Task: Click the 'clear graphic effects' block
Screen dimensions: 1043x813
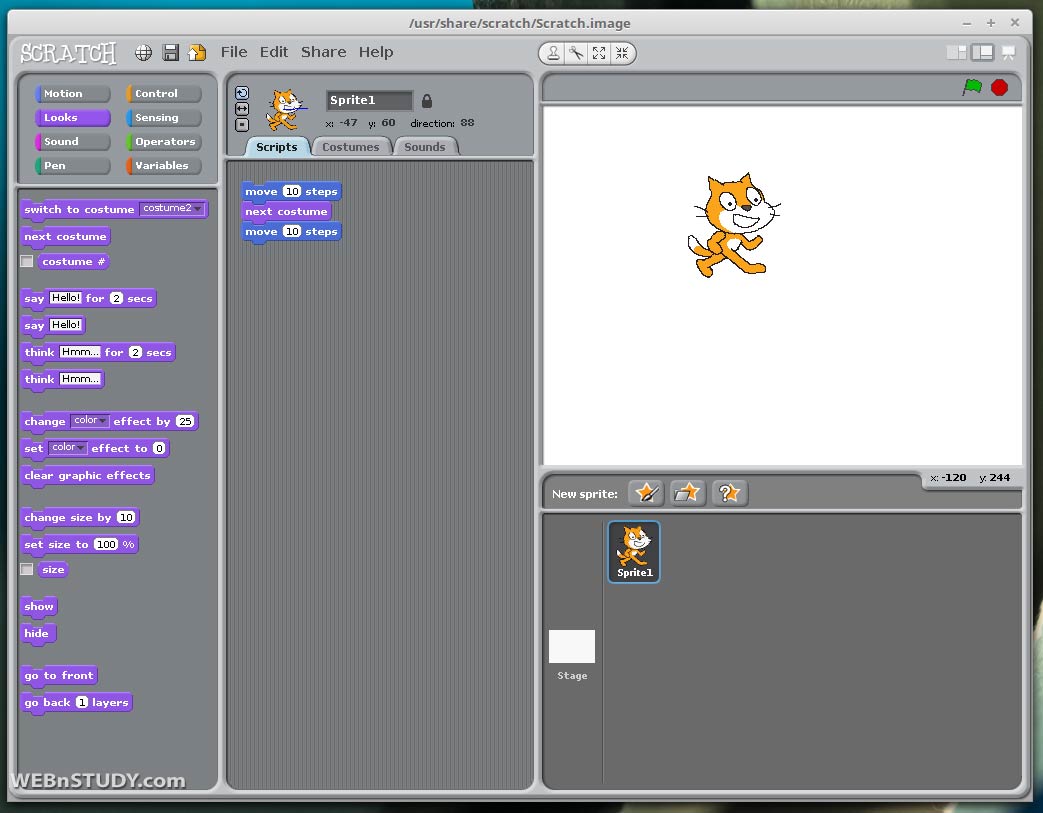Action: 88,476
